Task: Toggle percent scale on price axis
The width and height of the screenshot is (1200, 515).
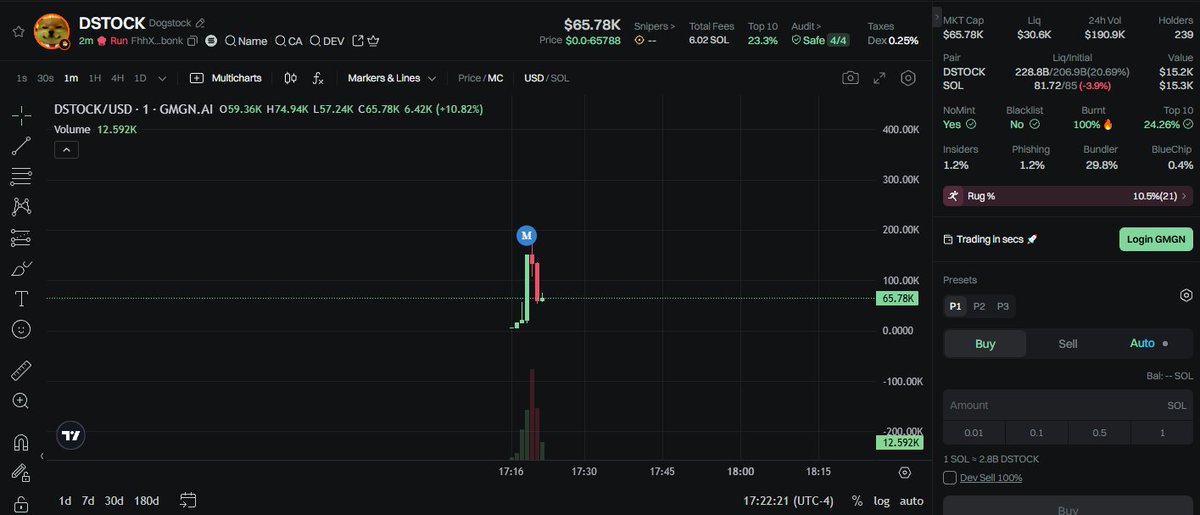Action: pyautogui.click(x=857, y=501)
